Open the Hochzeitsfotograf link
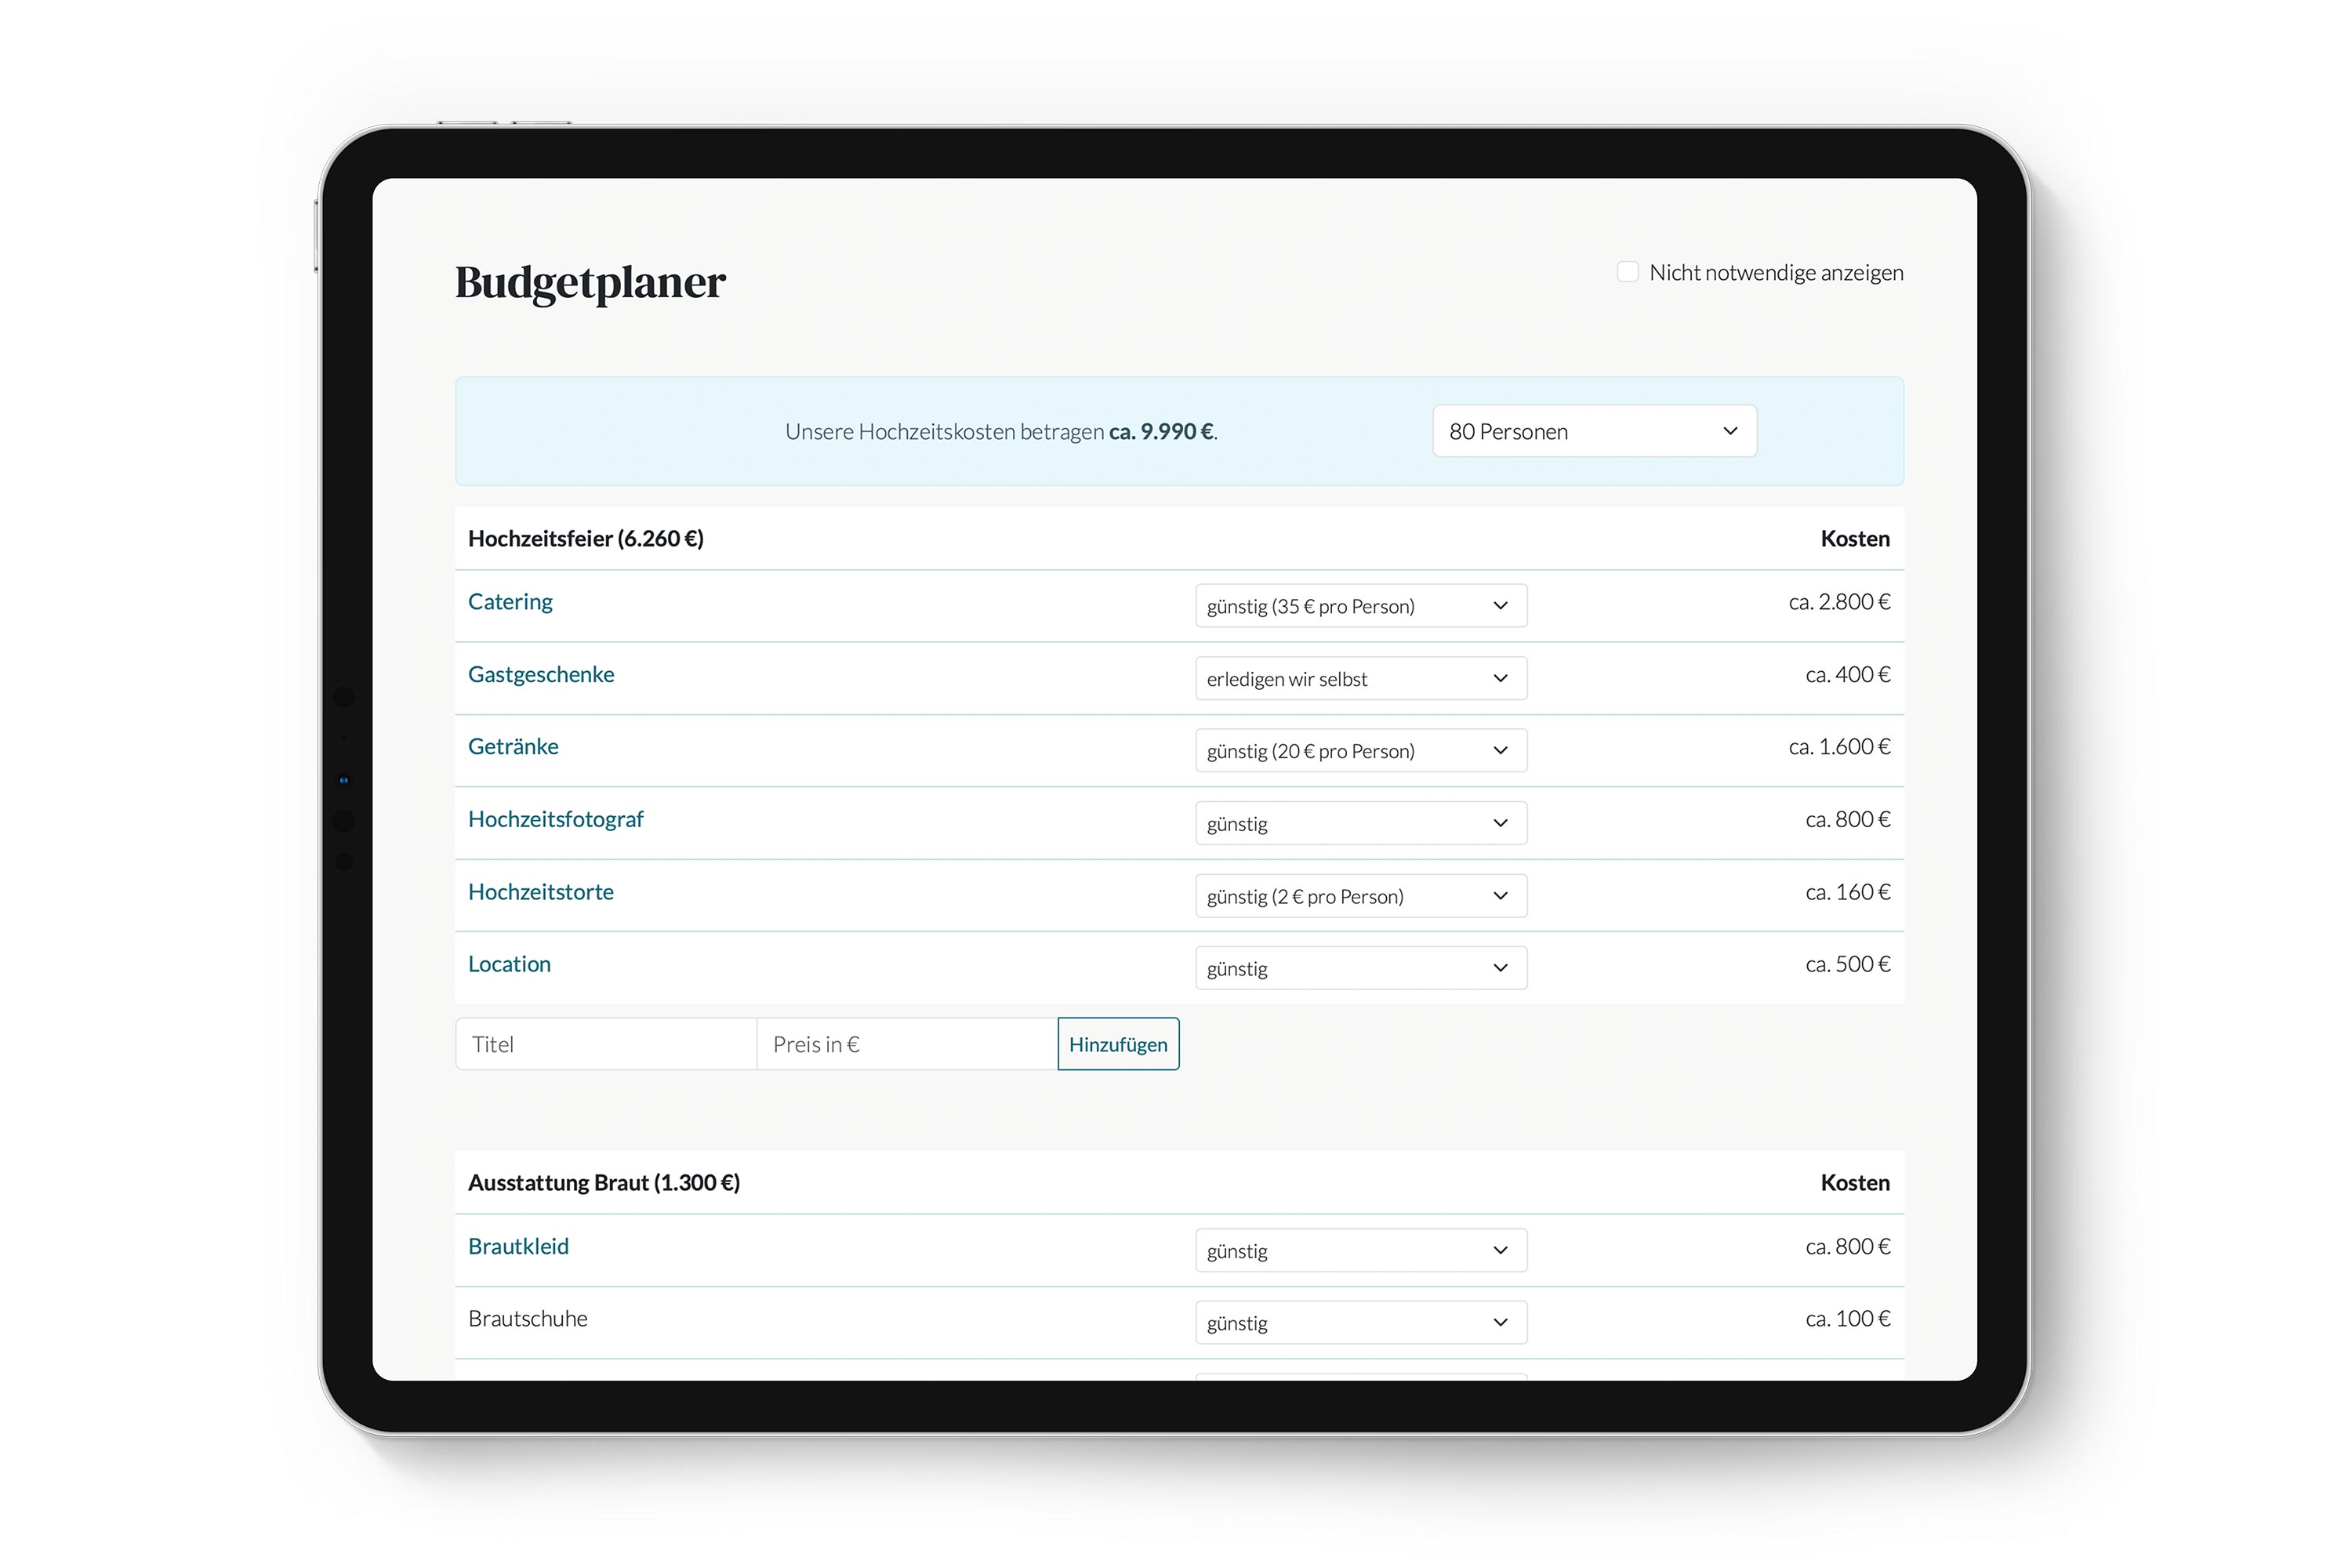 click(555, 819)
